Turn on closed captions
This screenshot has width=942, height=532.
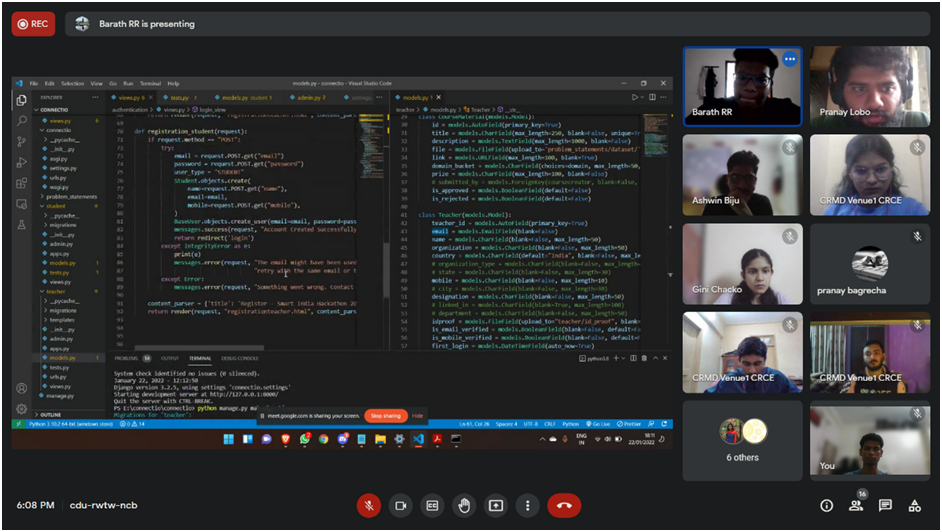tap(432, 506)
